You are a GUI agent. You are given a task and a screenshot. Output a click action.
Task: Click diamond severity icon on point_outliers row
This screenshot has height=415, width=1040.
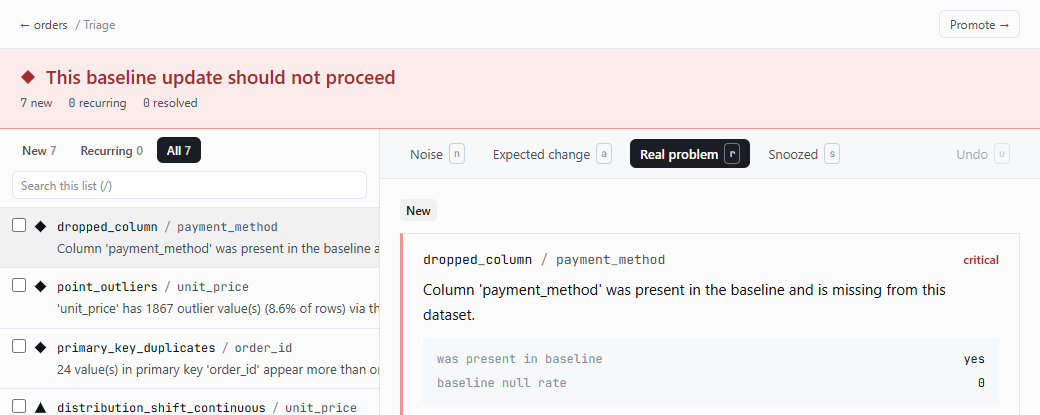click(40, 287)
